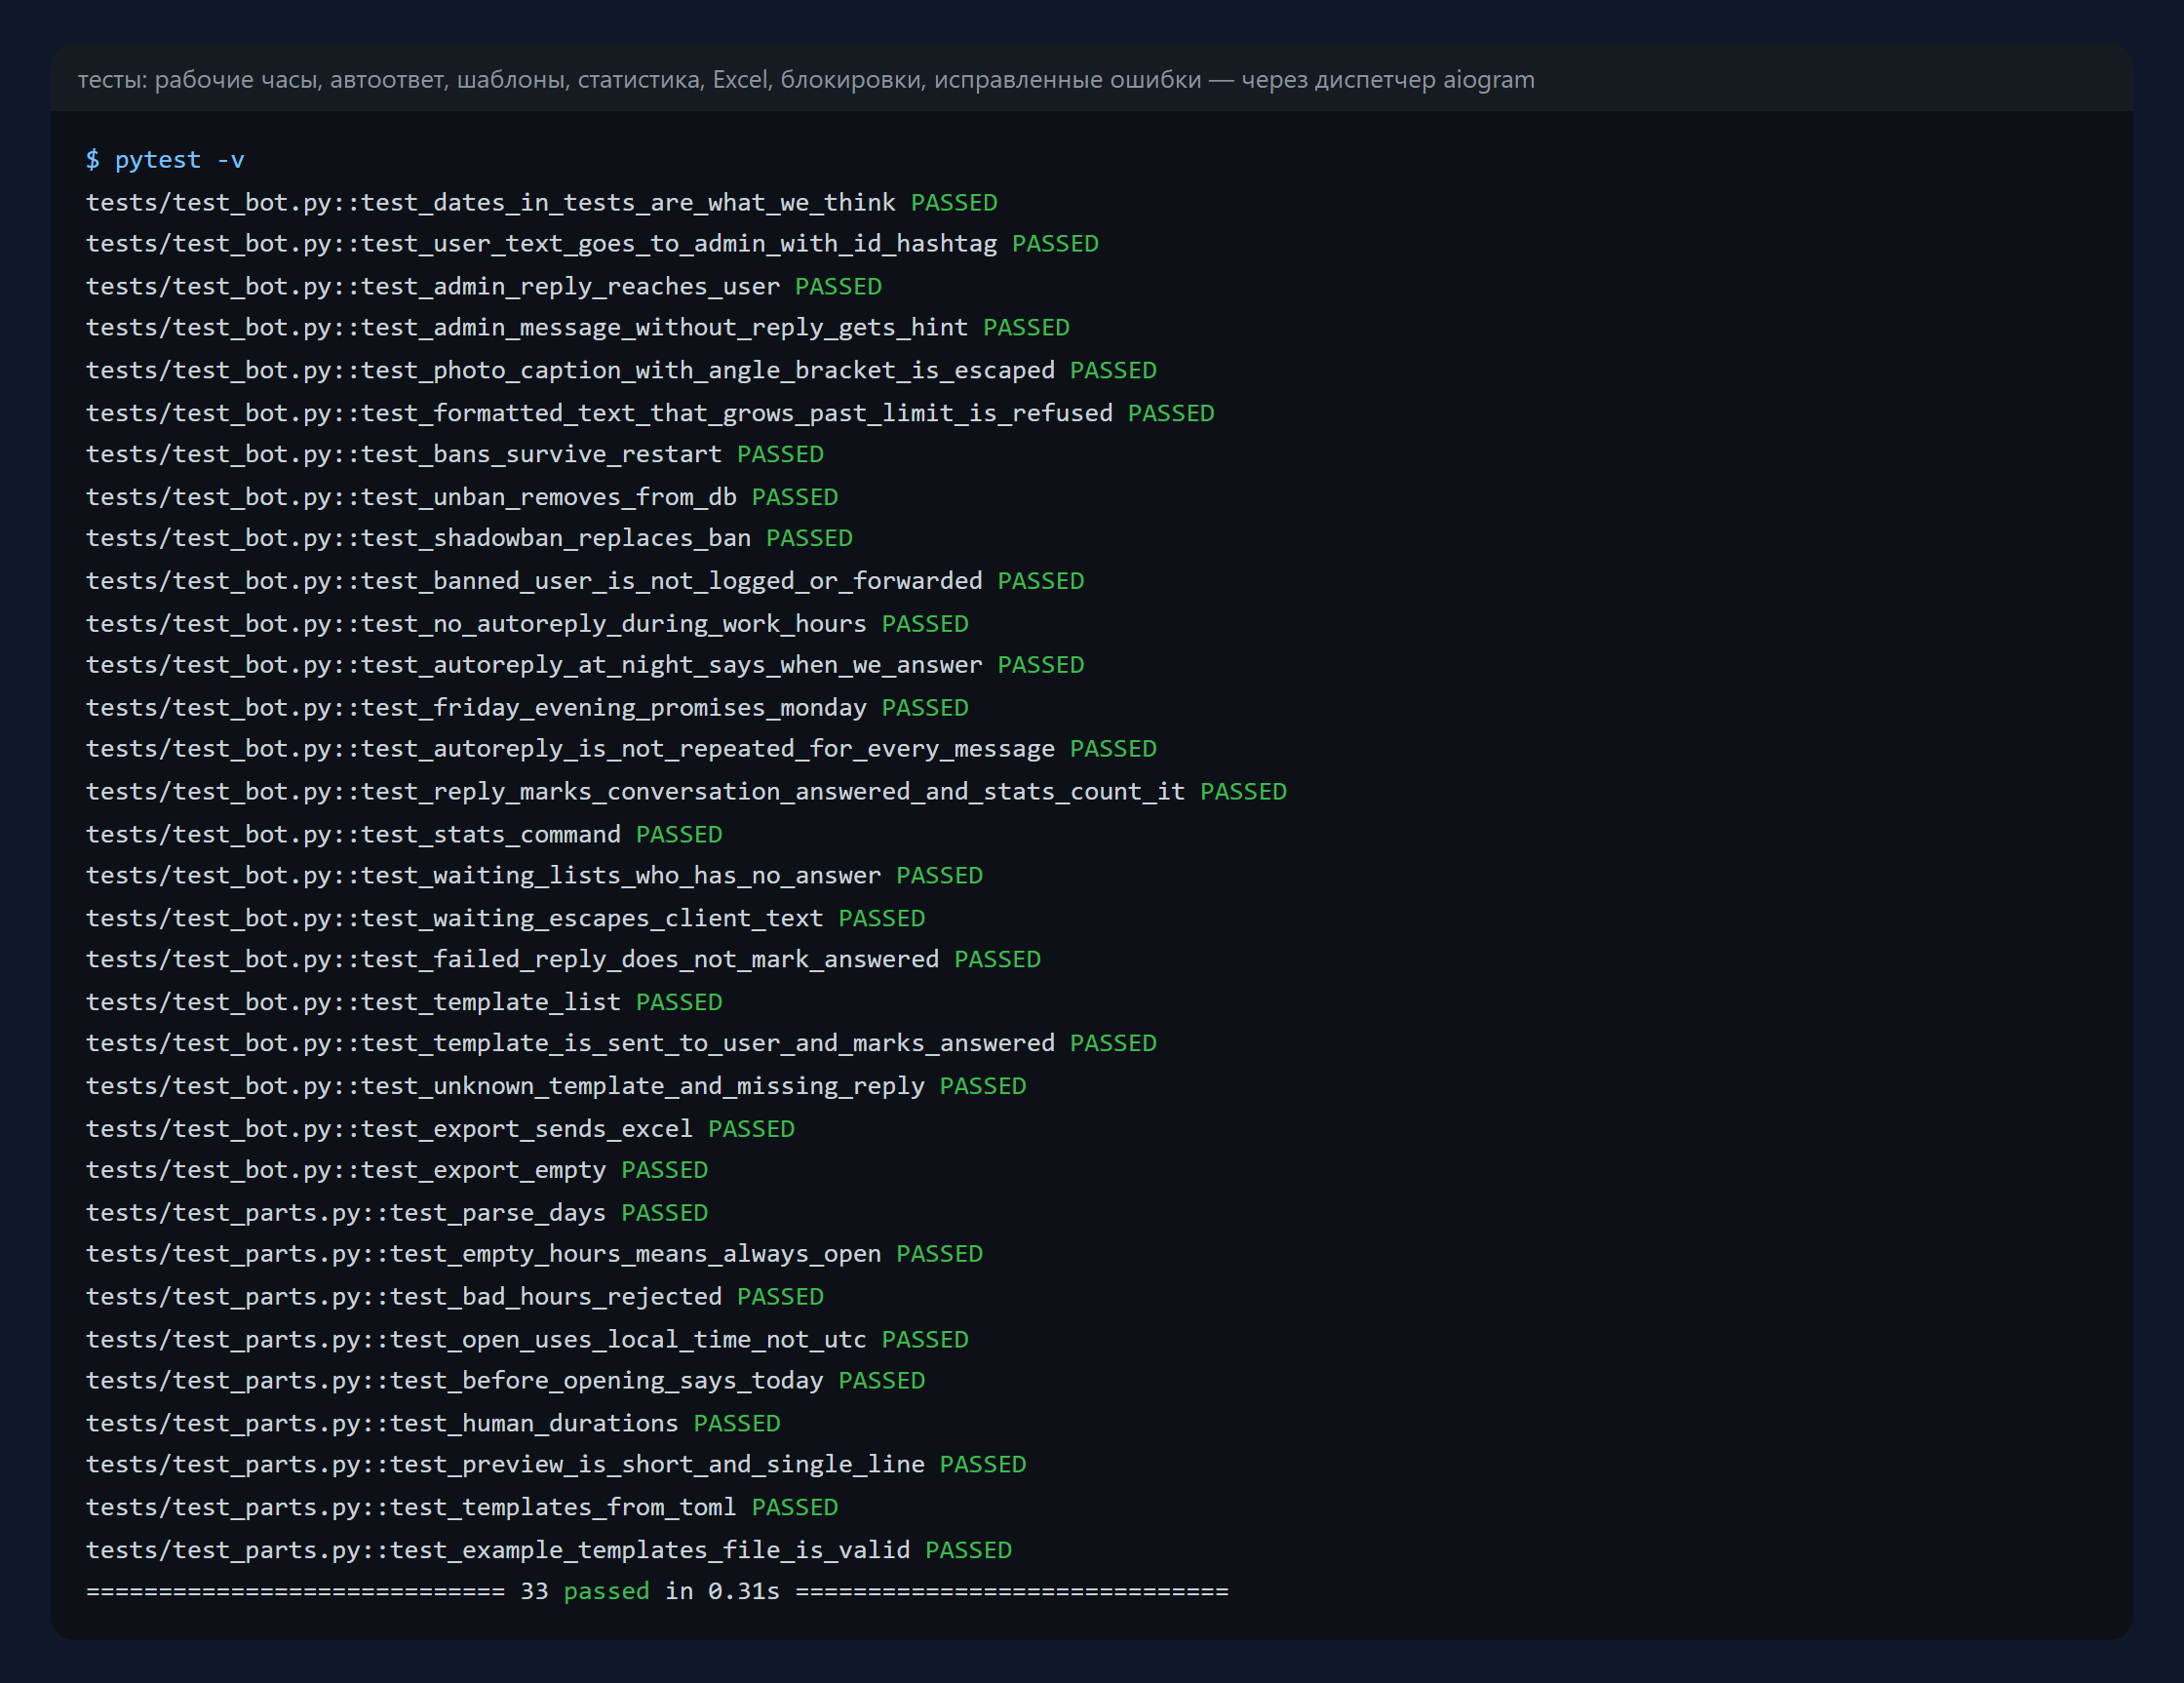Click the test_autoreply_at_night_says_when_we_answer line
Screen dimensions: 2184x1683
click(x=585, y=665)
